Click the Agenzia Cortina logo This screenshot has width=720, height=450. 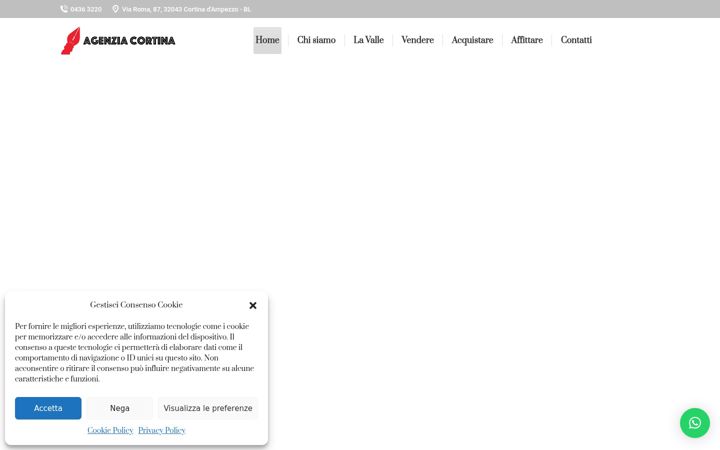pyautogui.click(x=118, y=40)
